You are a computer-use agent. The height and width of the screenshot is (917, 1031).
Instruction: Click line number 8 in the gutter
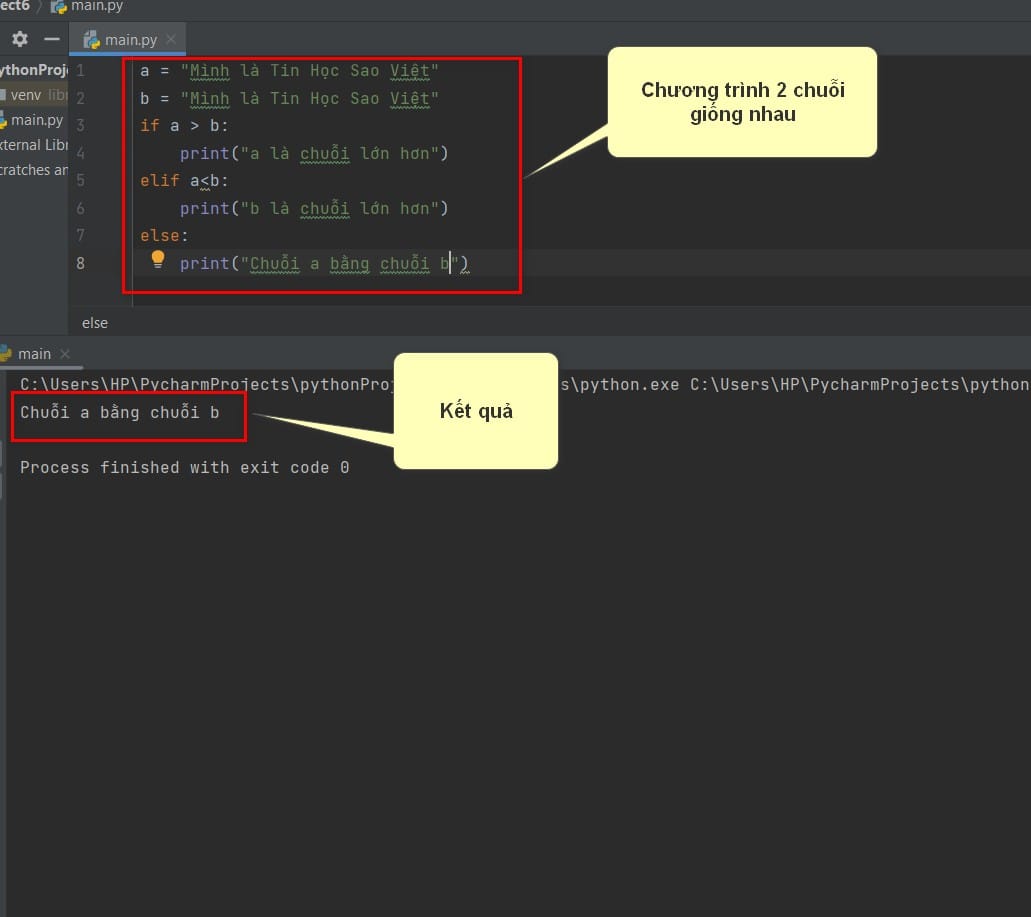tap(80, 263)
